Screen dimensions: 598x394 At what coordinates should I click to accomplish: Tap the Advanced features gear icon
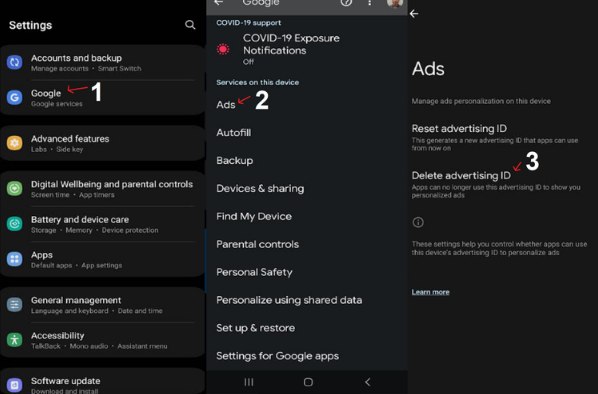click(14, 143)
